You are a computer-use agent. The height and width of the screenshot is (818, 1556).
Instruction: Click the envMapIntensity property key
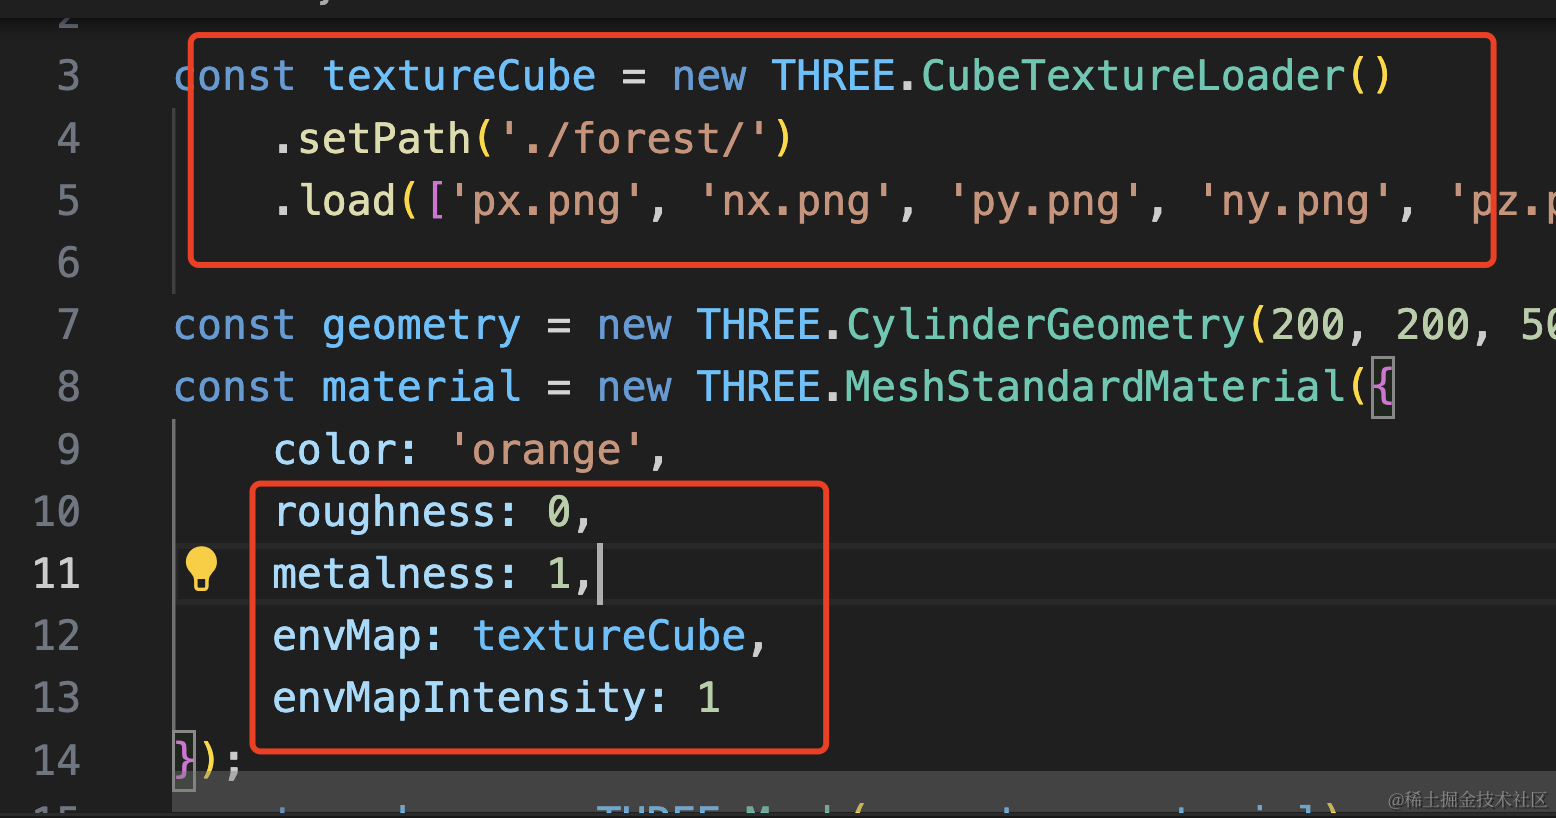click(x=459, y=698)
